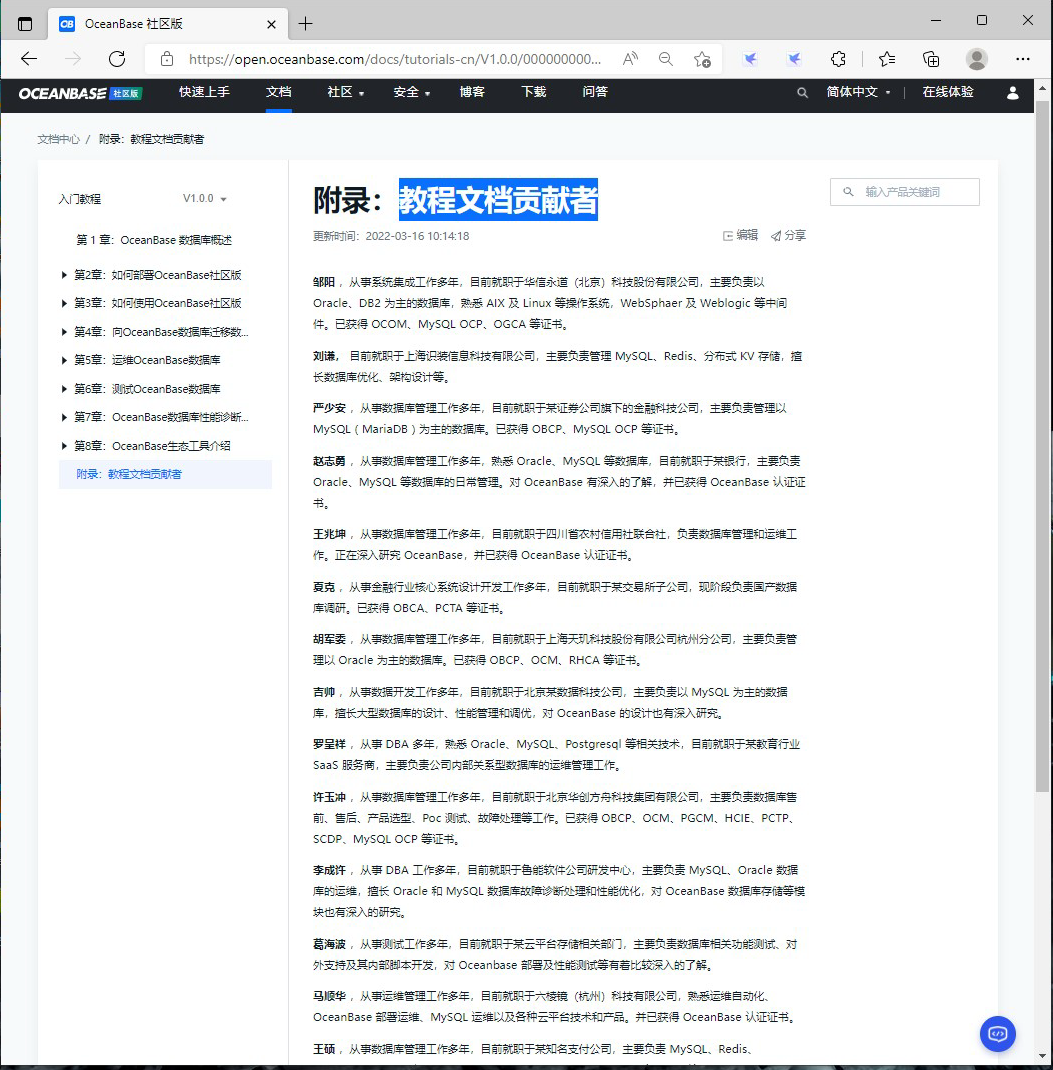Click the highlighted heading 教程文档贡献者

click(x=498, y=200)
